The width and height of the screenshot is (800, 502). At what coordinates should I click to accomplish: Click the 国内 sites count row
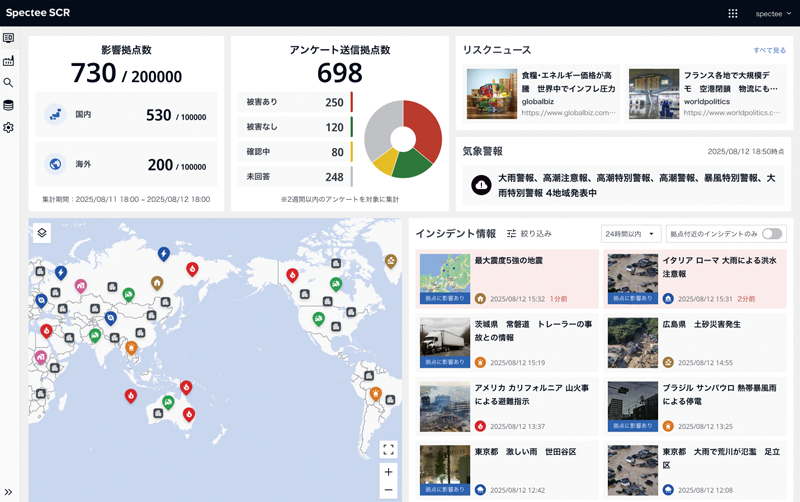pos(126,114)
